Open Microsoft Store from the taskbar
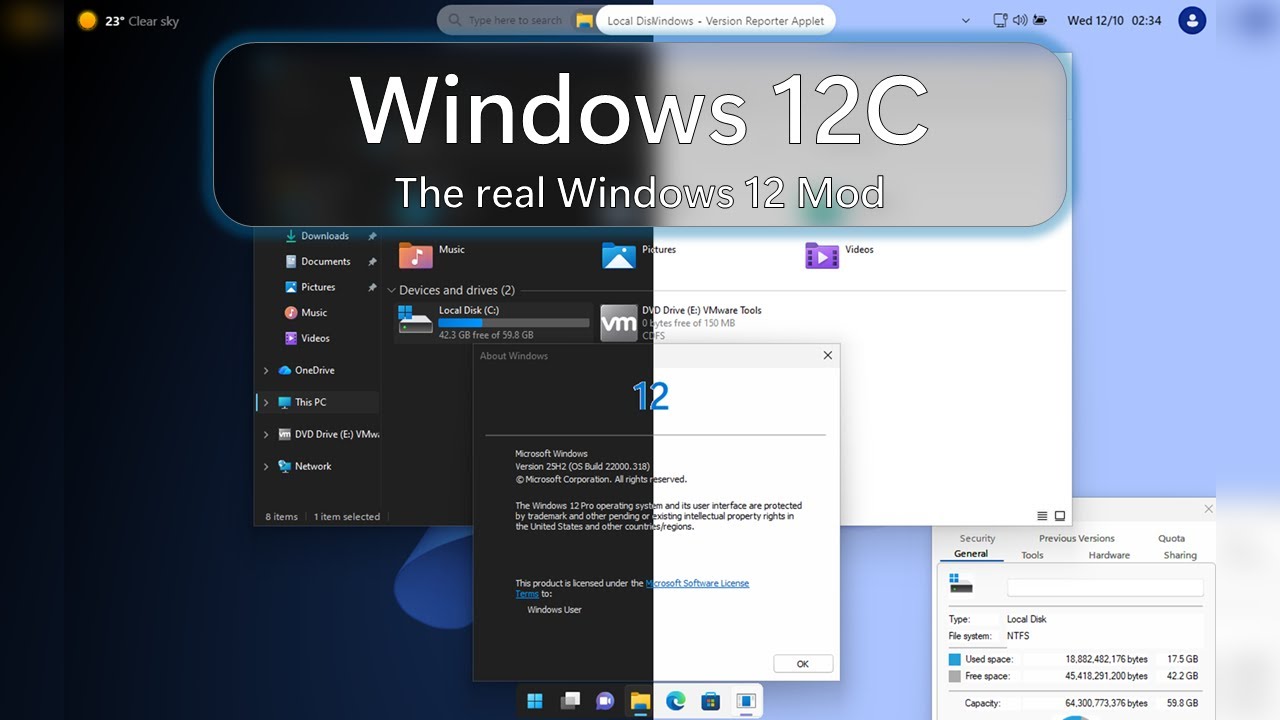The image size is (1280, 720). click(x=710, y=701)
